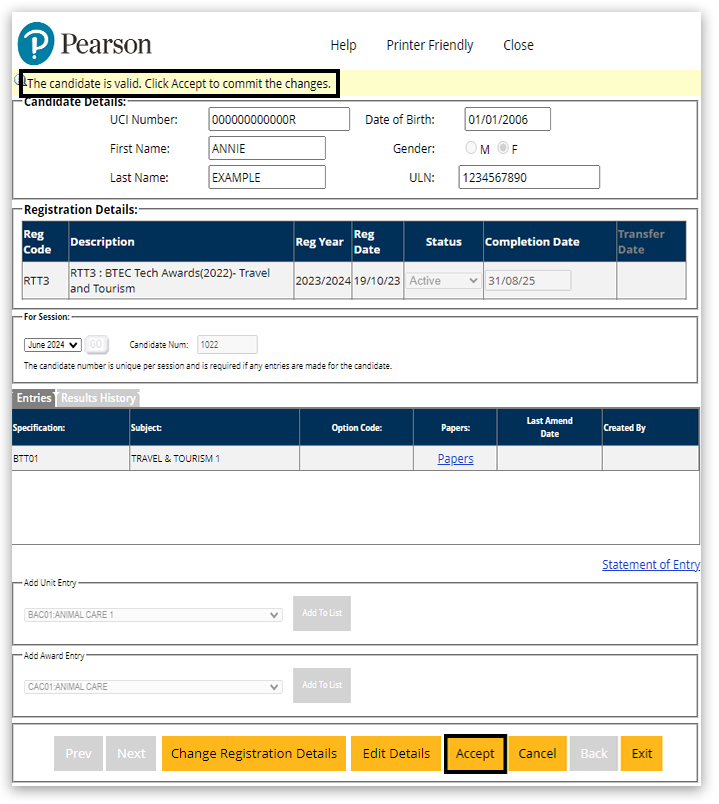Open the Help menu item
Image resolution: width=719 pixels, height=804 pixels.
(x=343, y=45)
